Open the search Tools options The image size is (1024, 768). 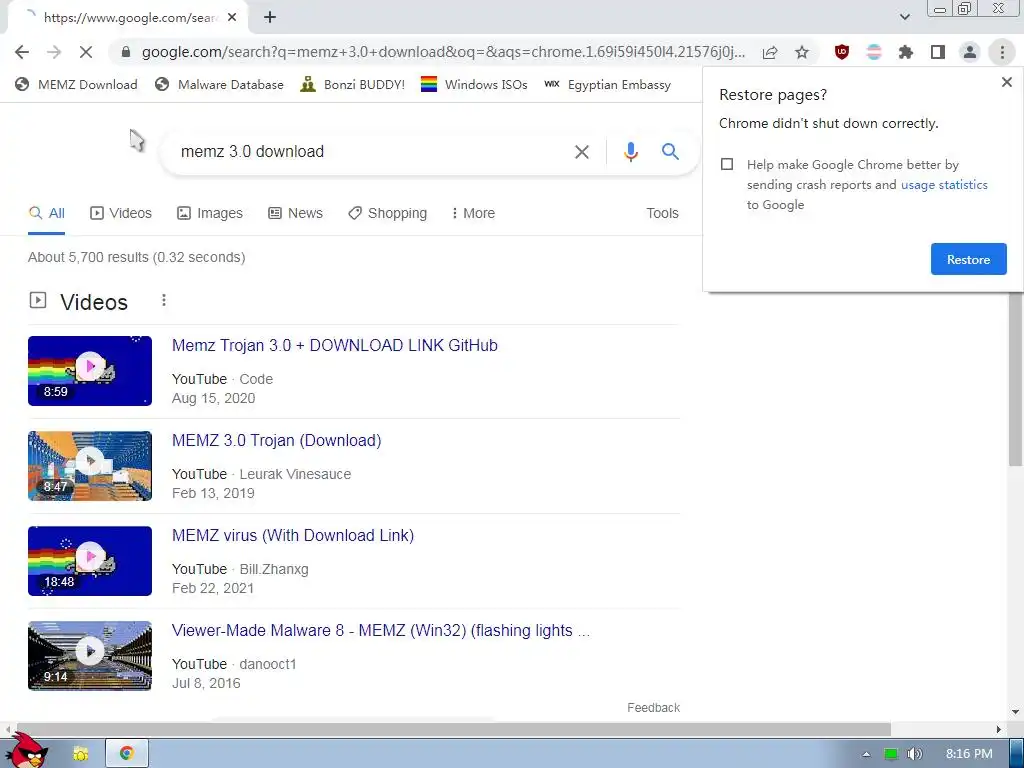point(662,213)
